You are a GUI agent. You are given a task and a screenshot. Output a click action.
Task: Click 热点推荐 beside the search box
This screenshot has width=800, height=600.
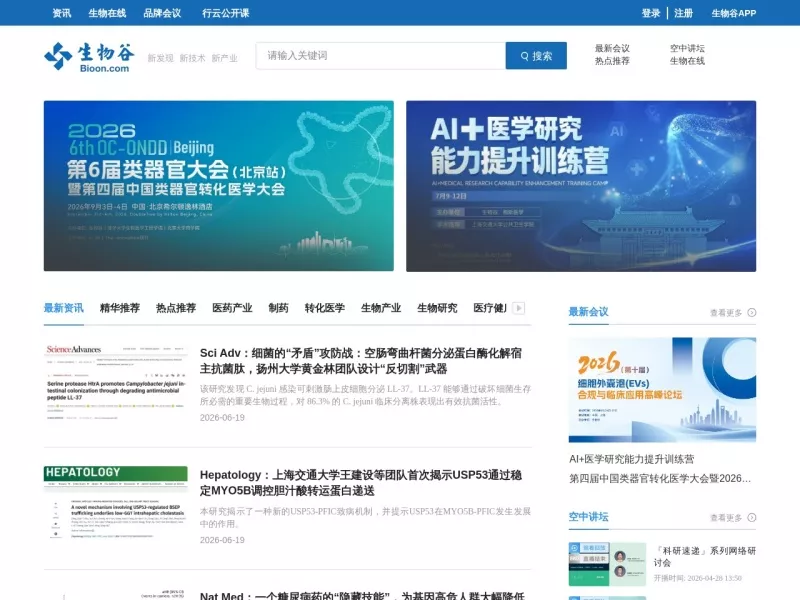tap(612, 61)
